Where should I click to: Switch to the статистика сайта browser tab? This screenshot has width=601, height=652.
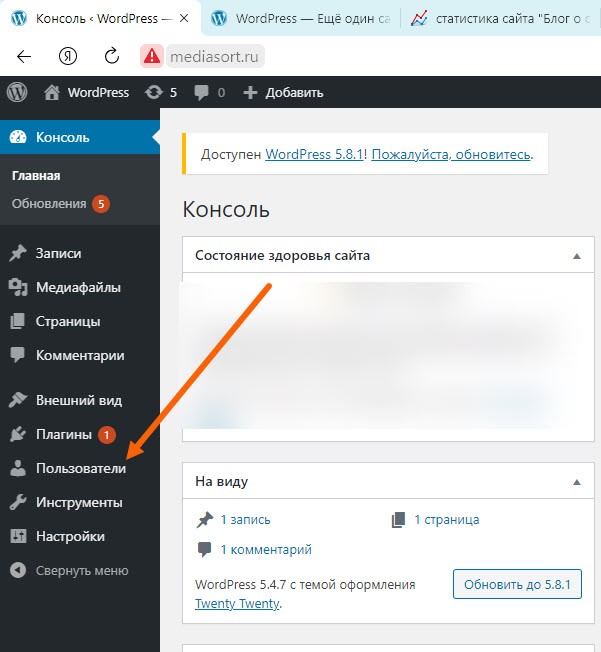click(500, 18)
